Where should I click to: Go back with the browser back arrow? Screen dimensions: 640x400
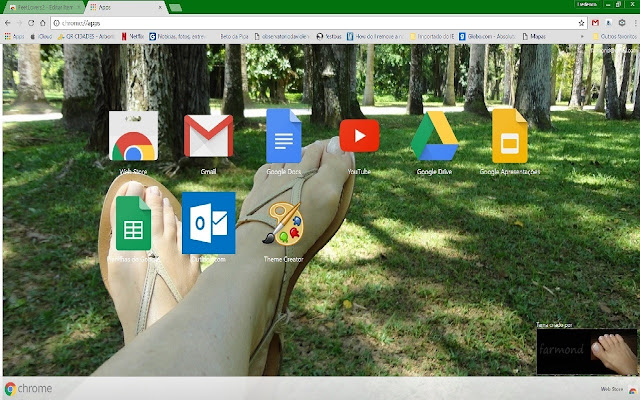coord(8,23)
